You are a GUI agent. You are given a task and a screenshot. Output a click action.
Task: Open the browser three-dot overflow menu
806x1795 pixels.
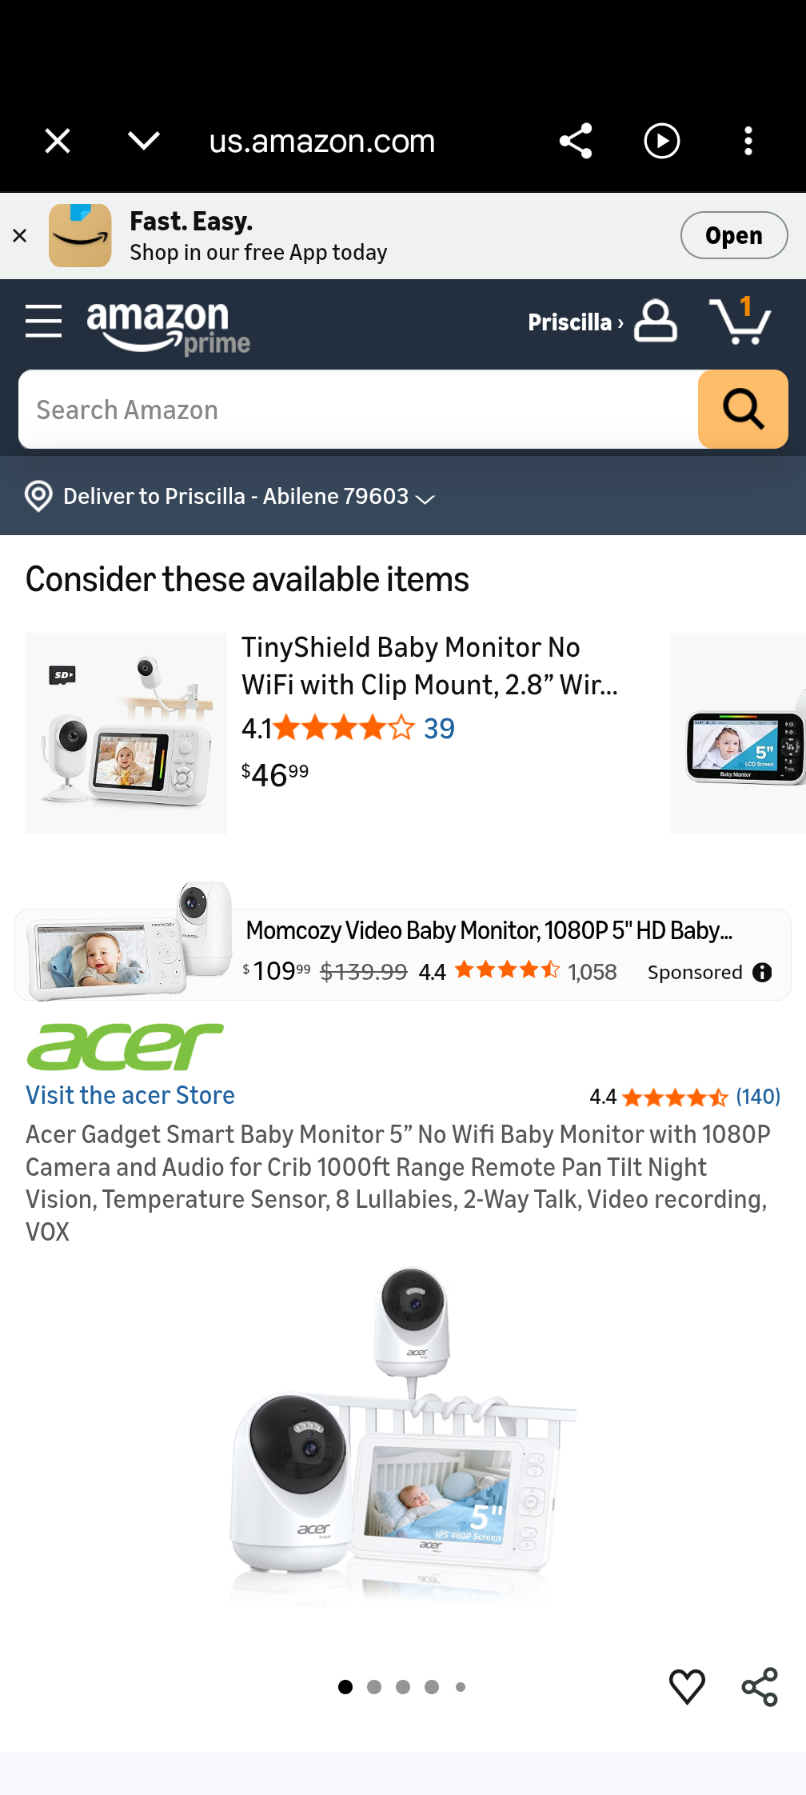click(x=748, y=141)
